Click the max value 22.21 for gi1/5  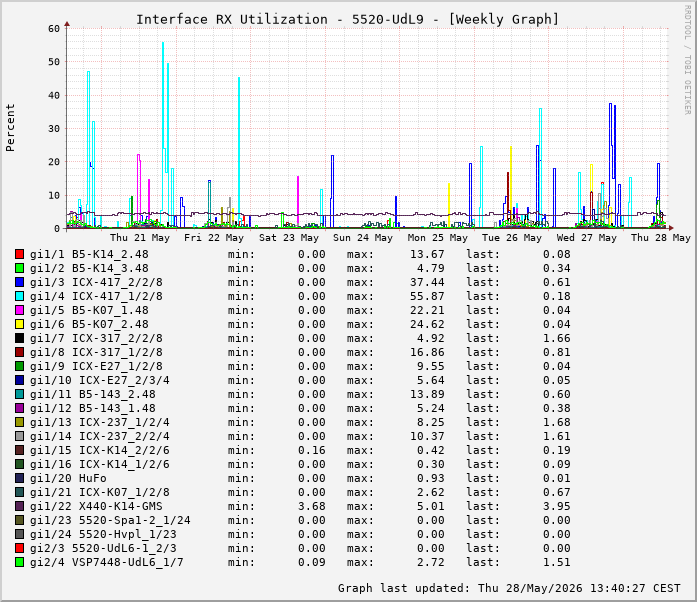pos(427,310)
